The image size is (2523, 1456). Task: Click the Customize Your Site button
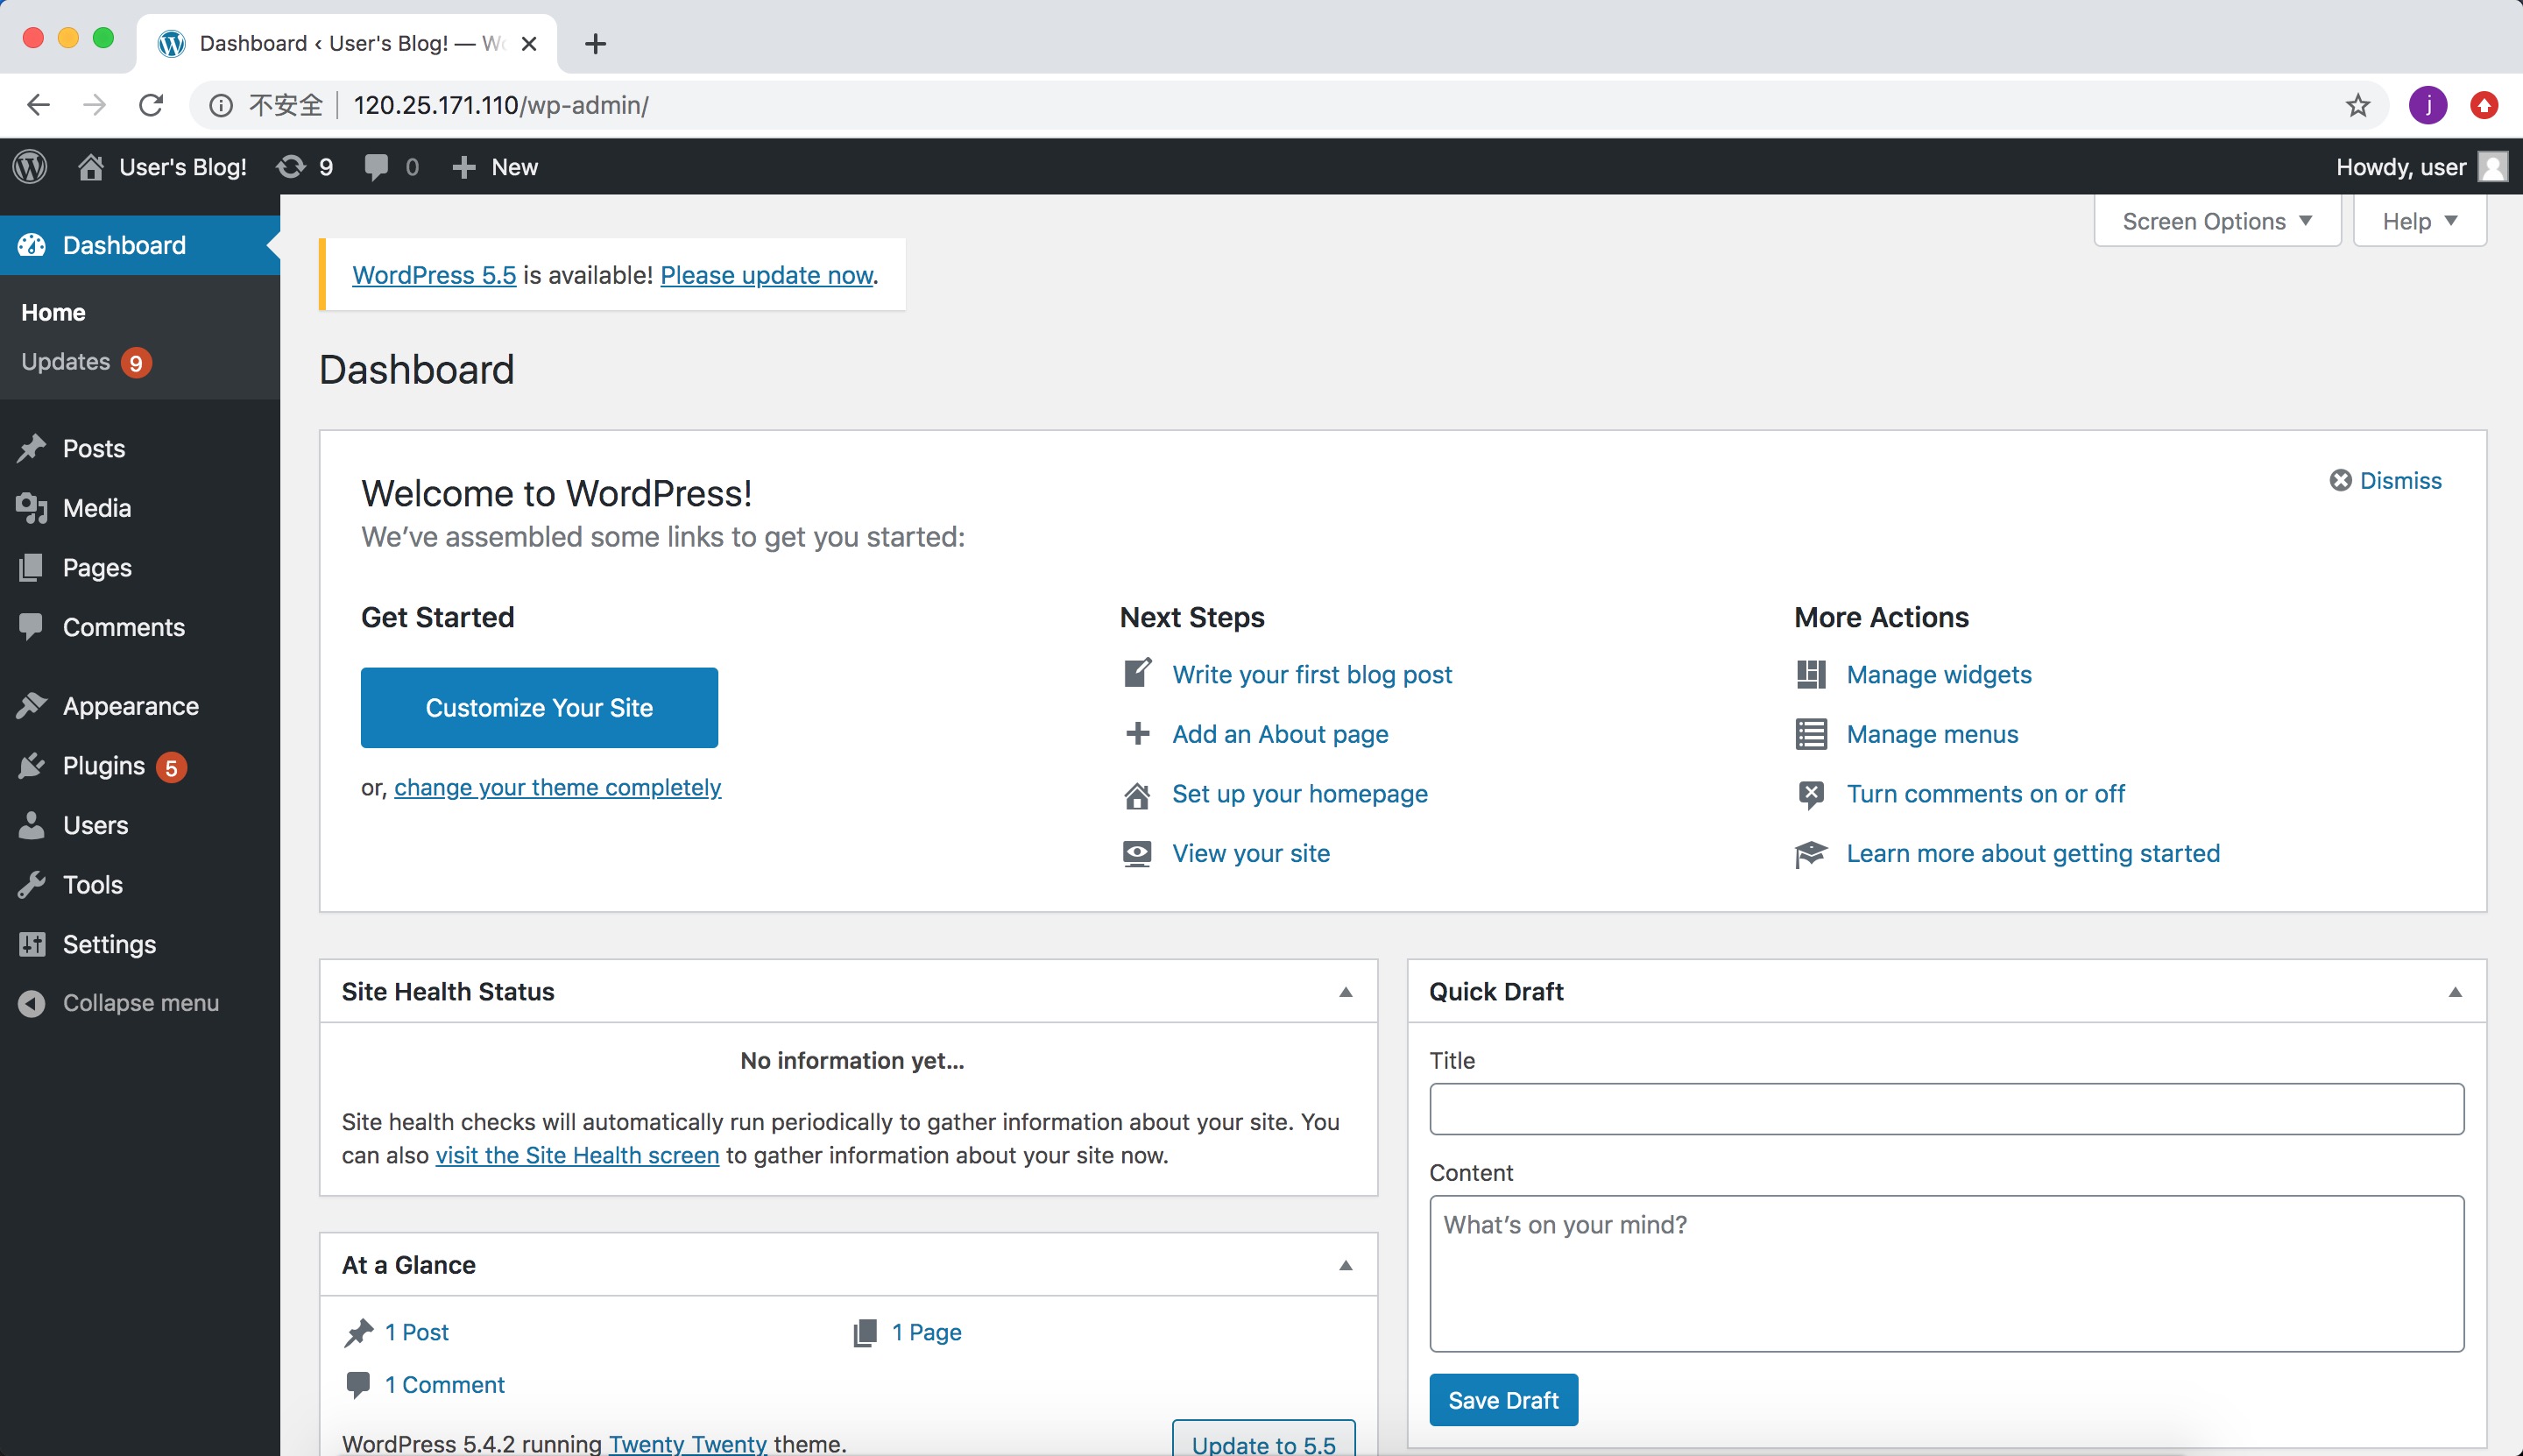pyautogui.click(x=539, y=708)
